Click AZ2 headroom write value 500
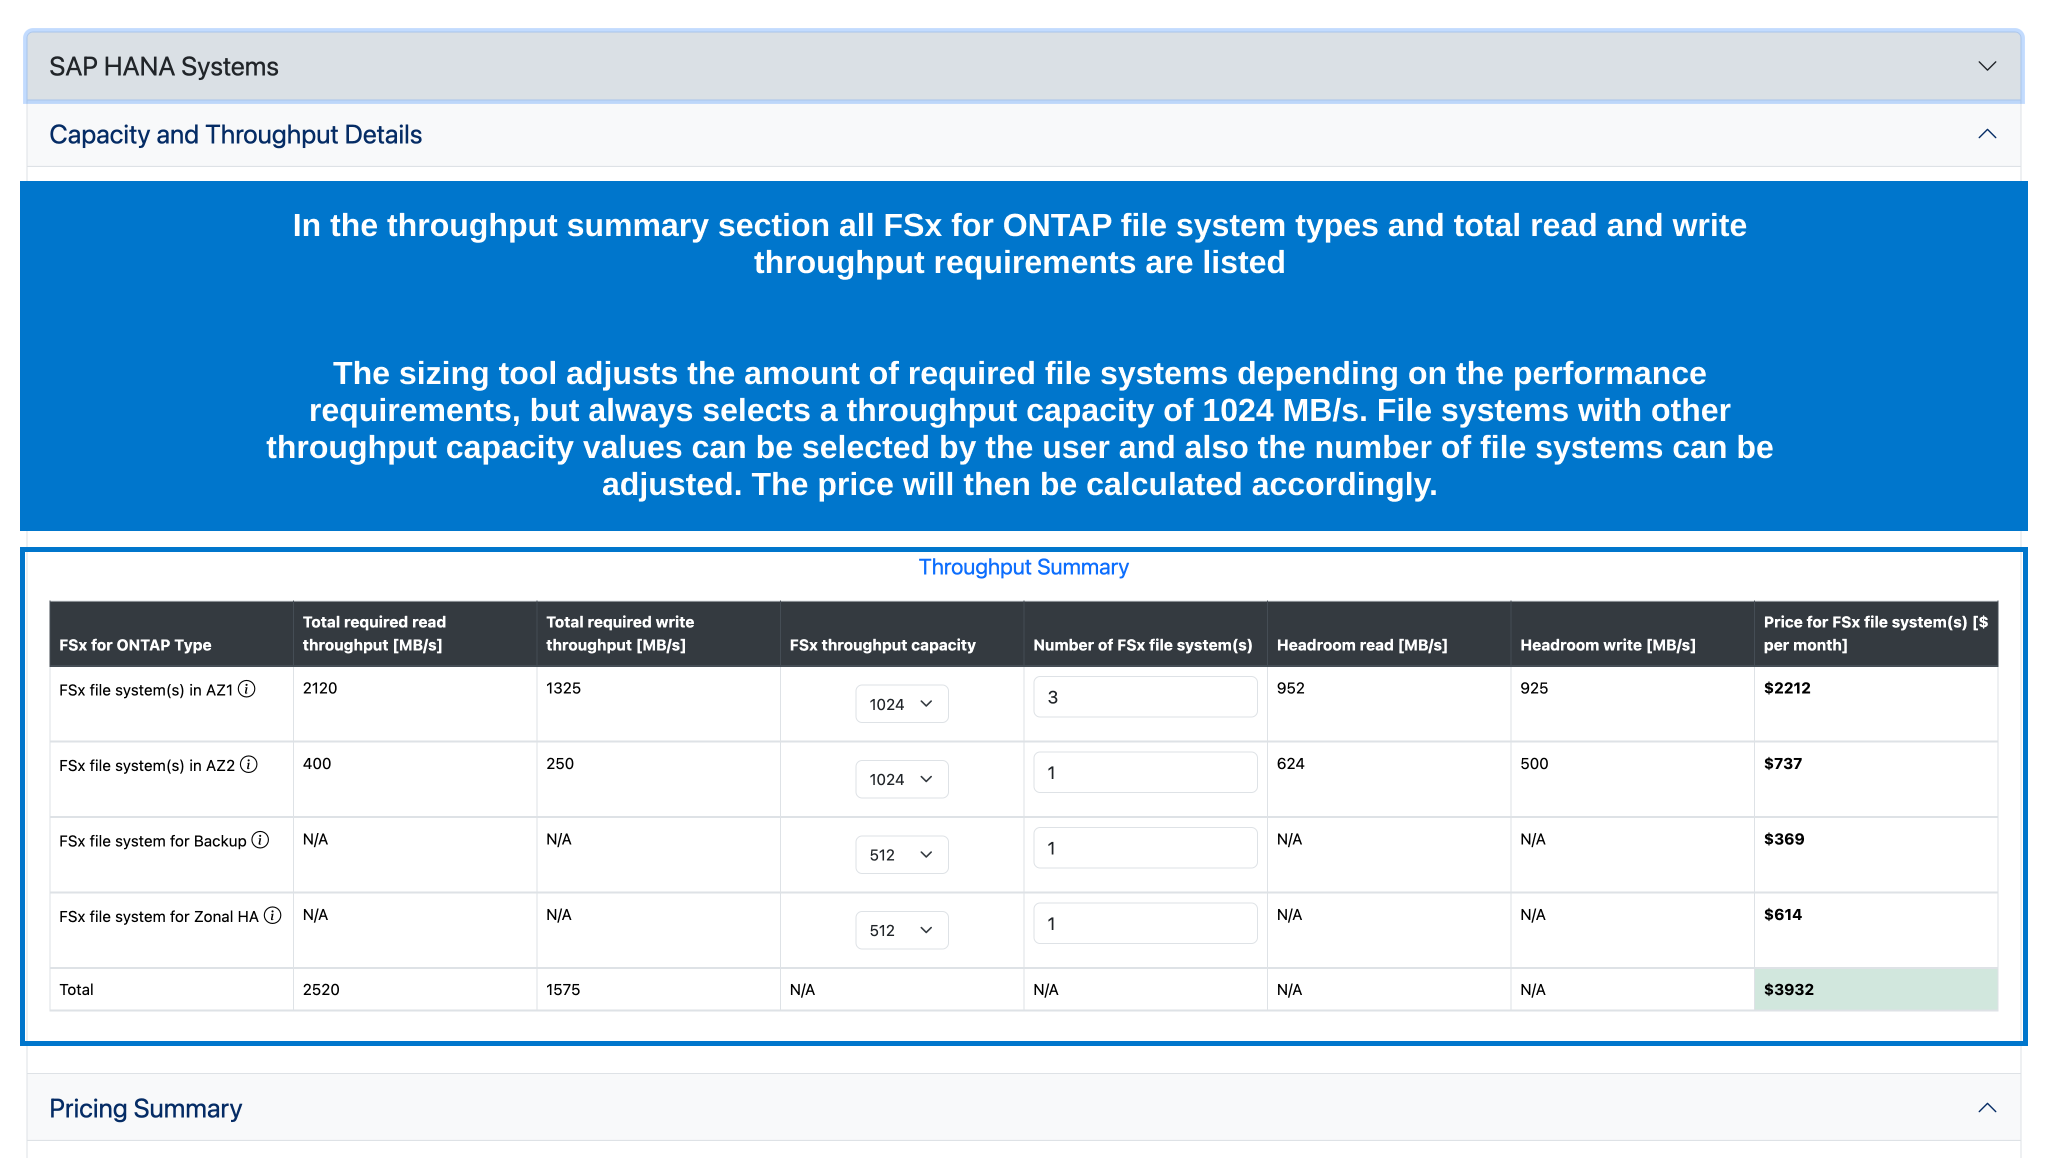 point(1534,764)
